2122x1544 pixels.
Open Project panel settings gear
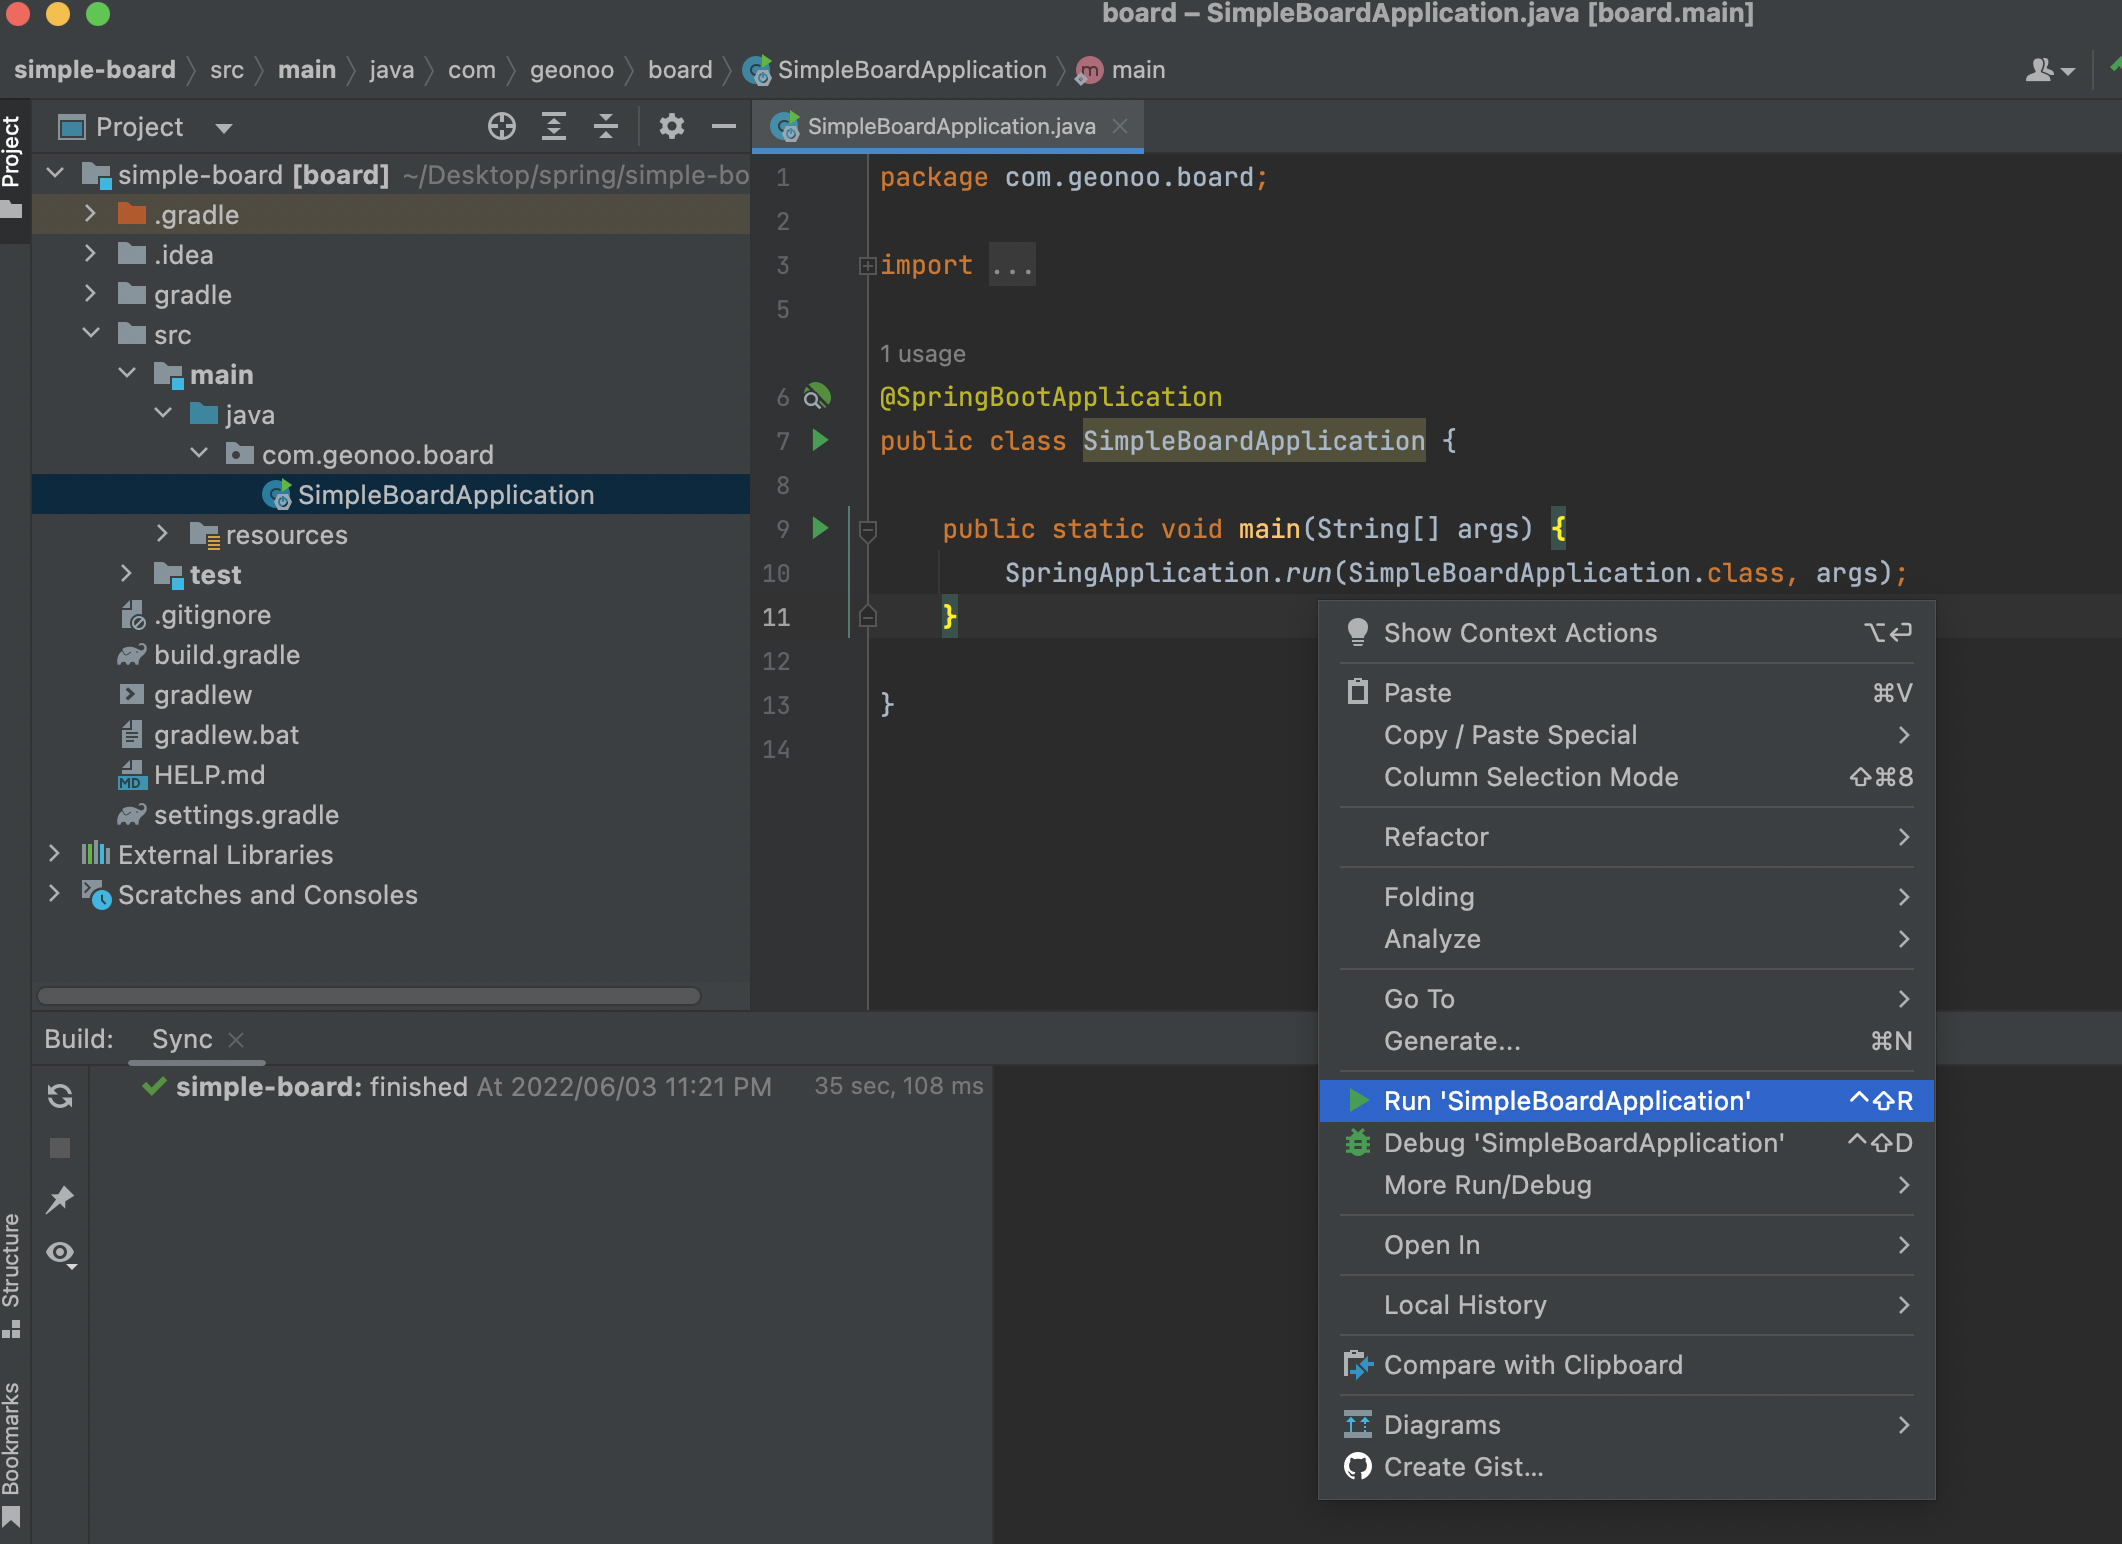pyautogui.click(x=671, y=126)
